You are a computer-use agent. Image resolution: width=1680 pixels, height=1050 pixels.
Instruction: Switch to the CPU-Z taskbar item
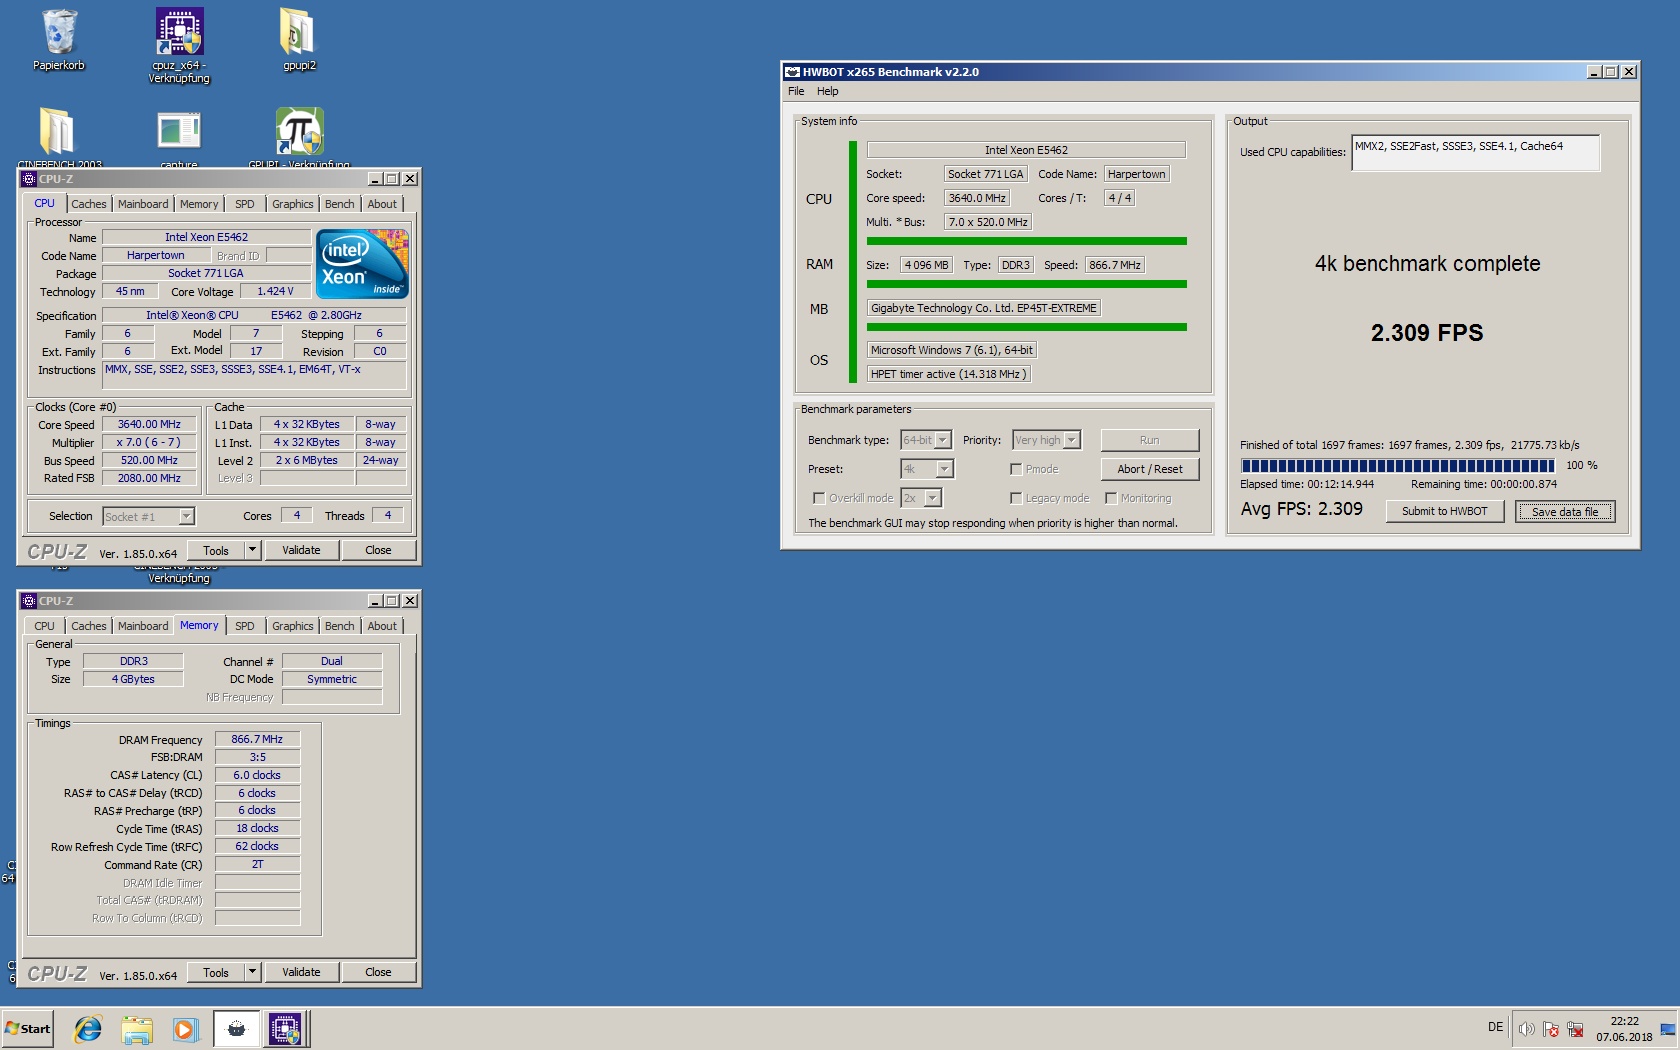pyautogui.click(x=285, y=1028)
